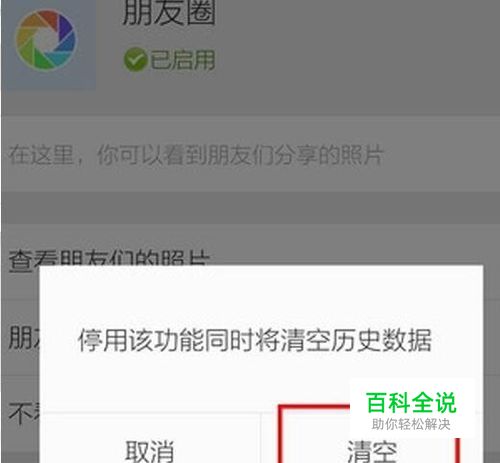Dismiss the dialog with 取消
Viewport: 500px width, 463px height.
pyautogui.click(x=150, y=451)
